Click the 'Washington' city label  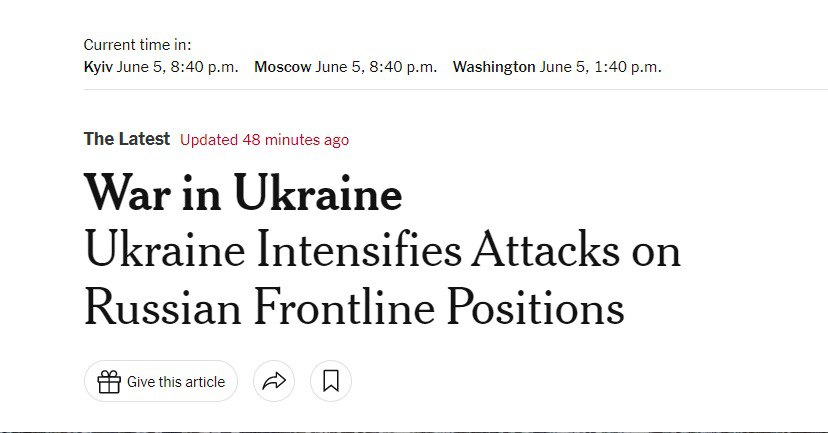tap(494, 67)
